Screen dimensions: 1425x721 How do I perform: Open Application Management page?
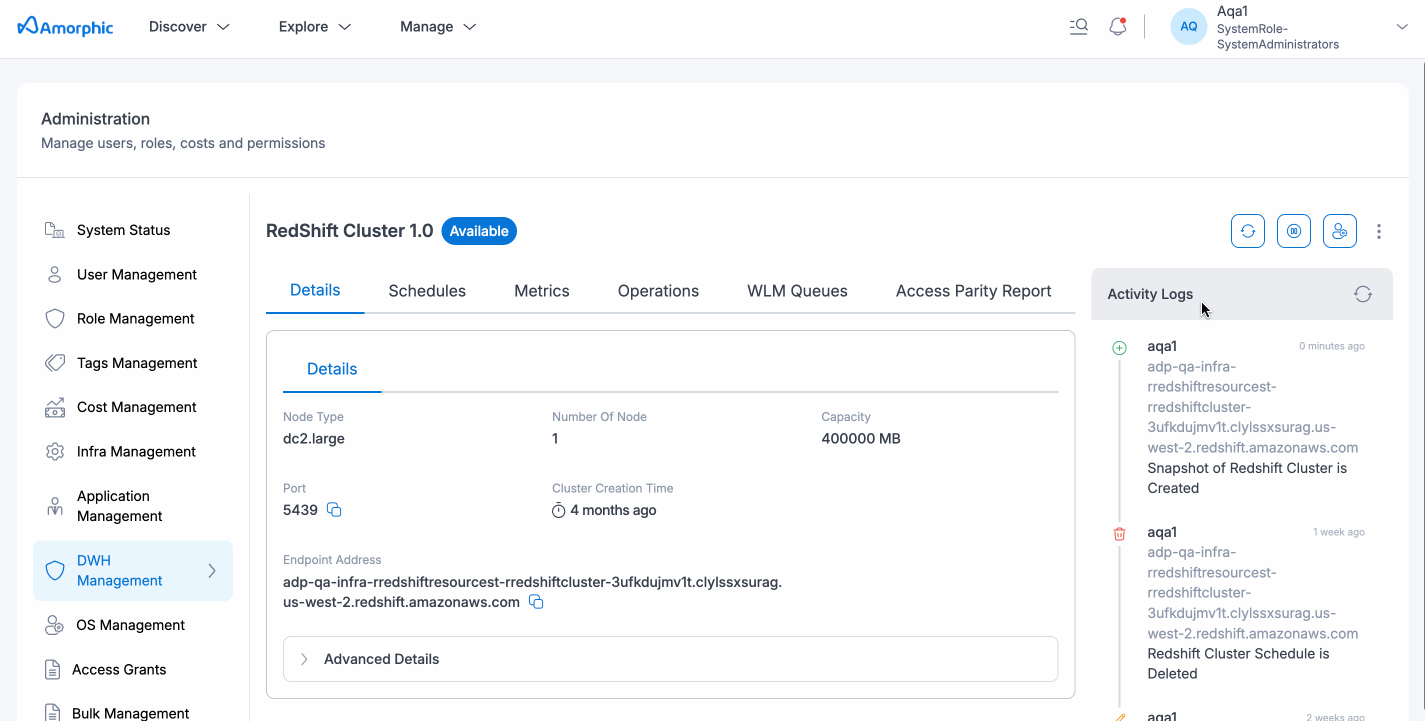click(120, 506)
